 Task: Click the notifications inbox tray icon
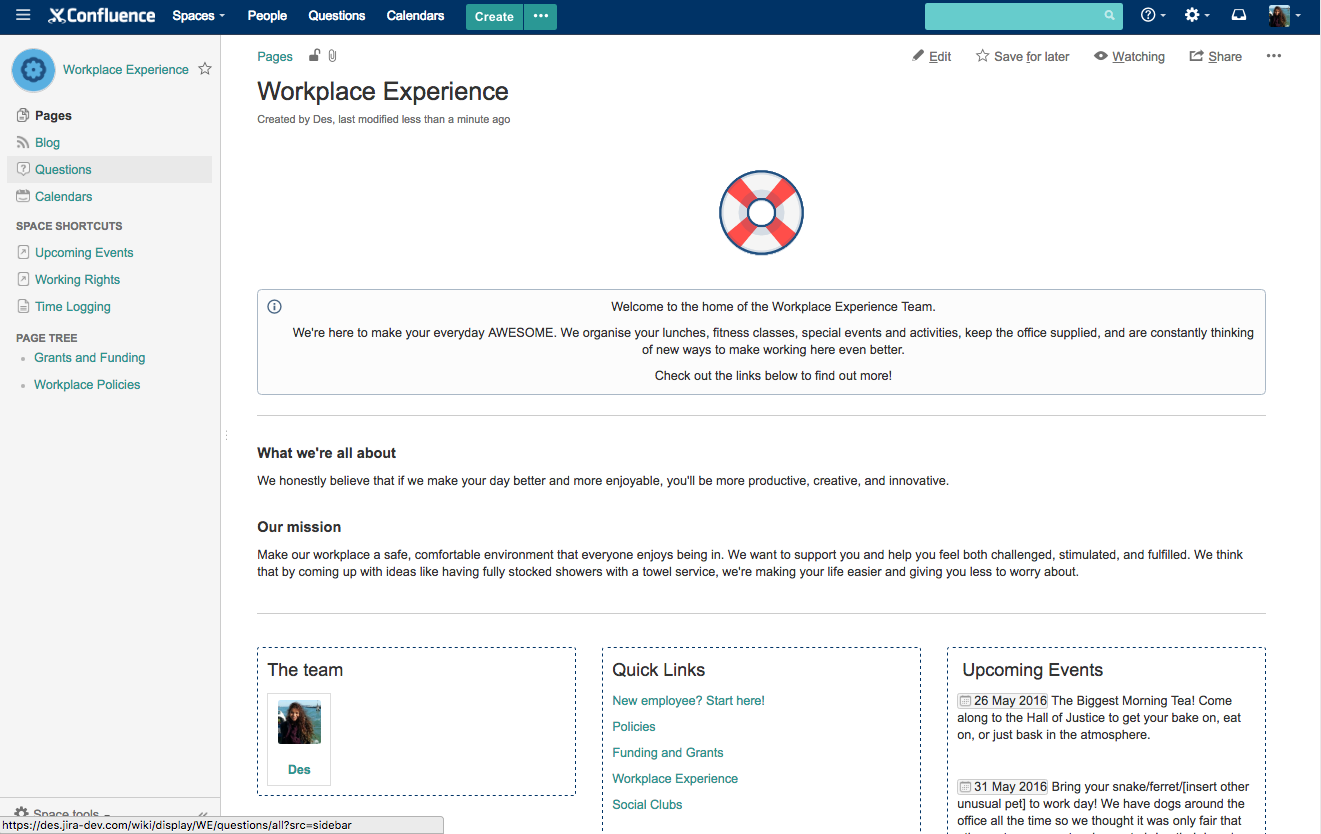coord(1238,15)
